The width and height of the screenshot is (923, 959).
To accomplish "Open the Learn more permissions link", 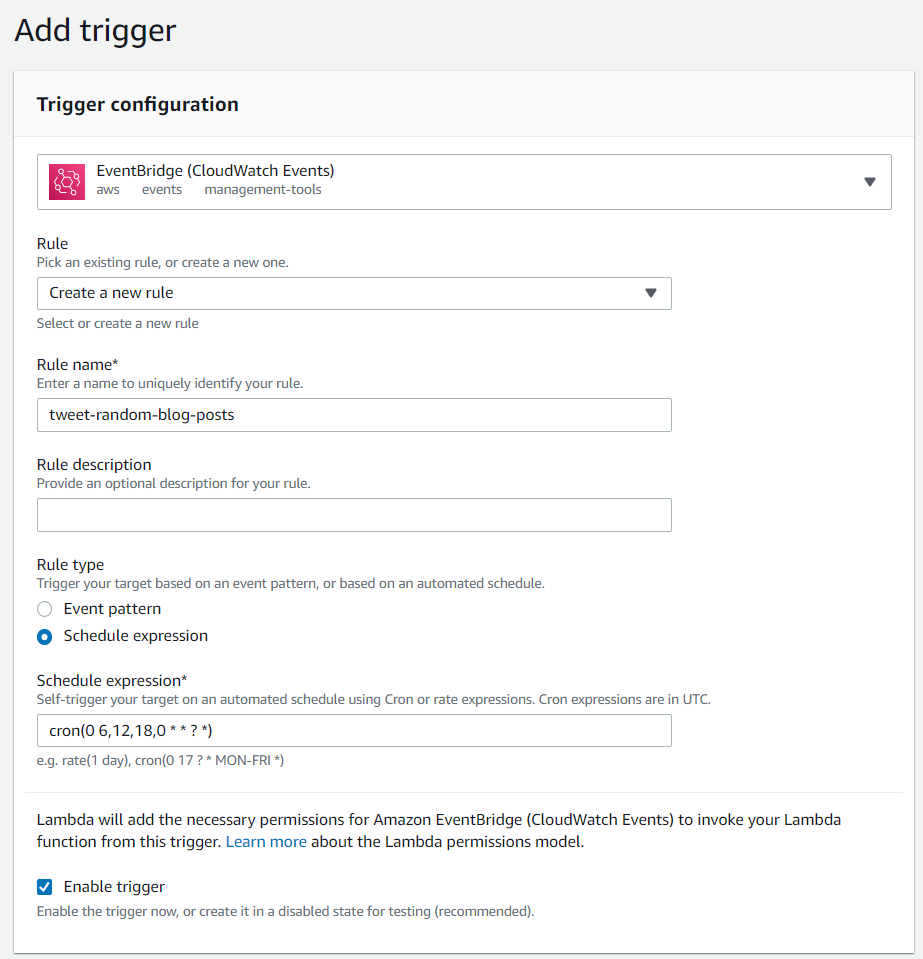I will click(266, 842).
